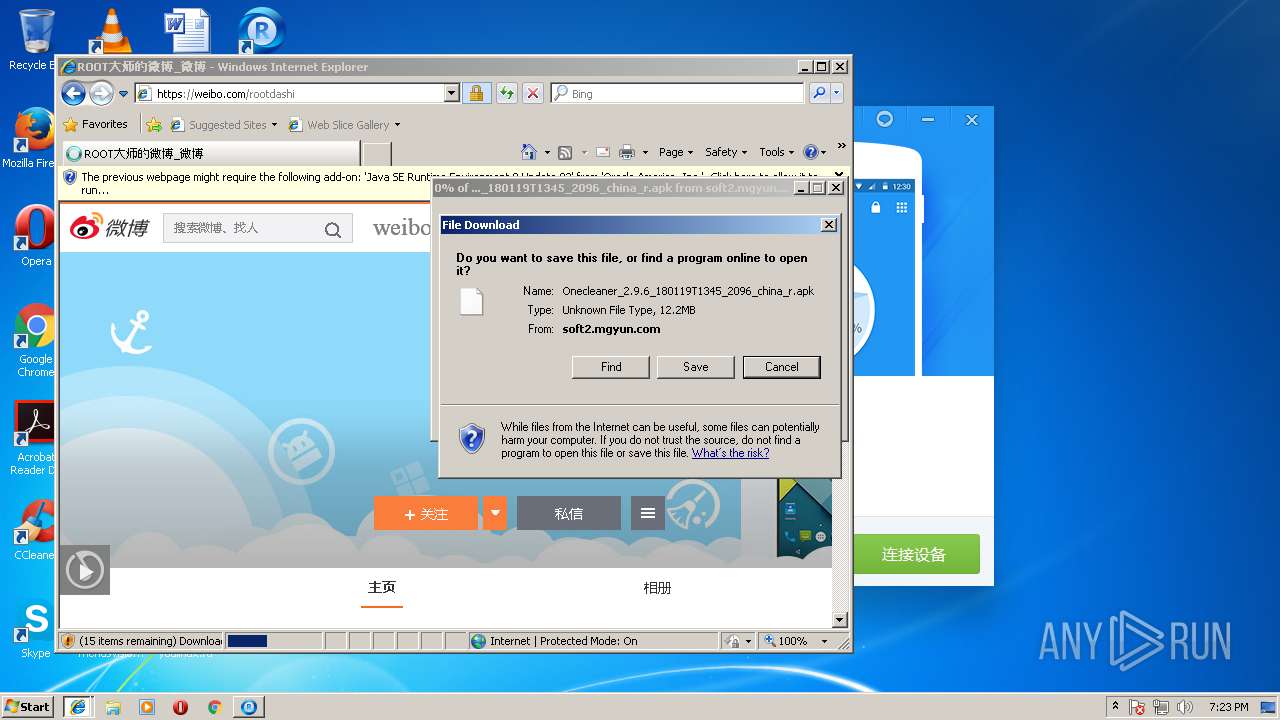Click into the IE address bar
Screen dimensions: 1280x720
(299, 93)
